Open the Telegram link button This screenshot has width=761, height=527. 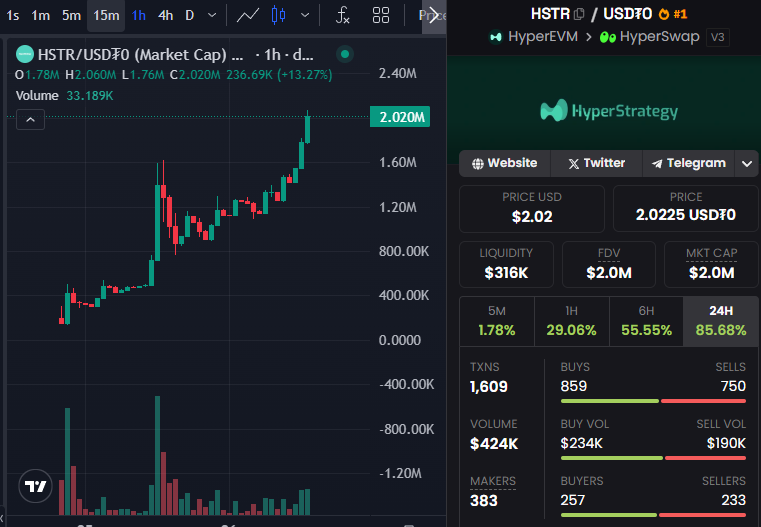689,163
